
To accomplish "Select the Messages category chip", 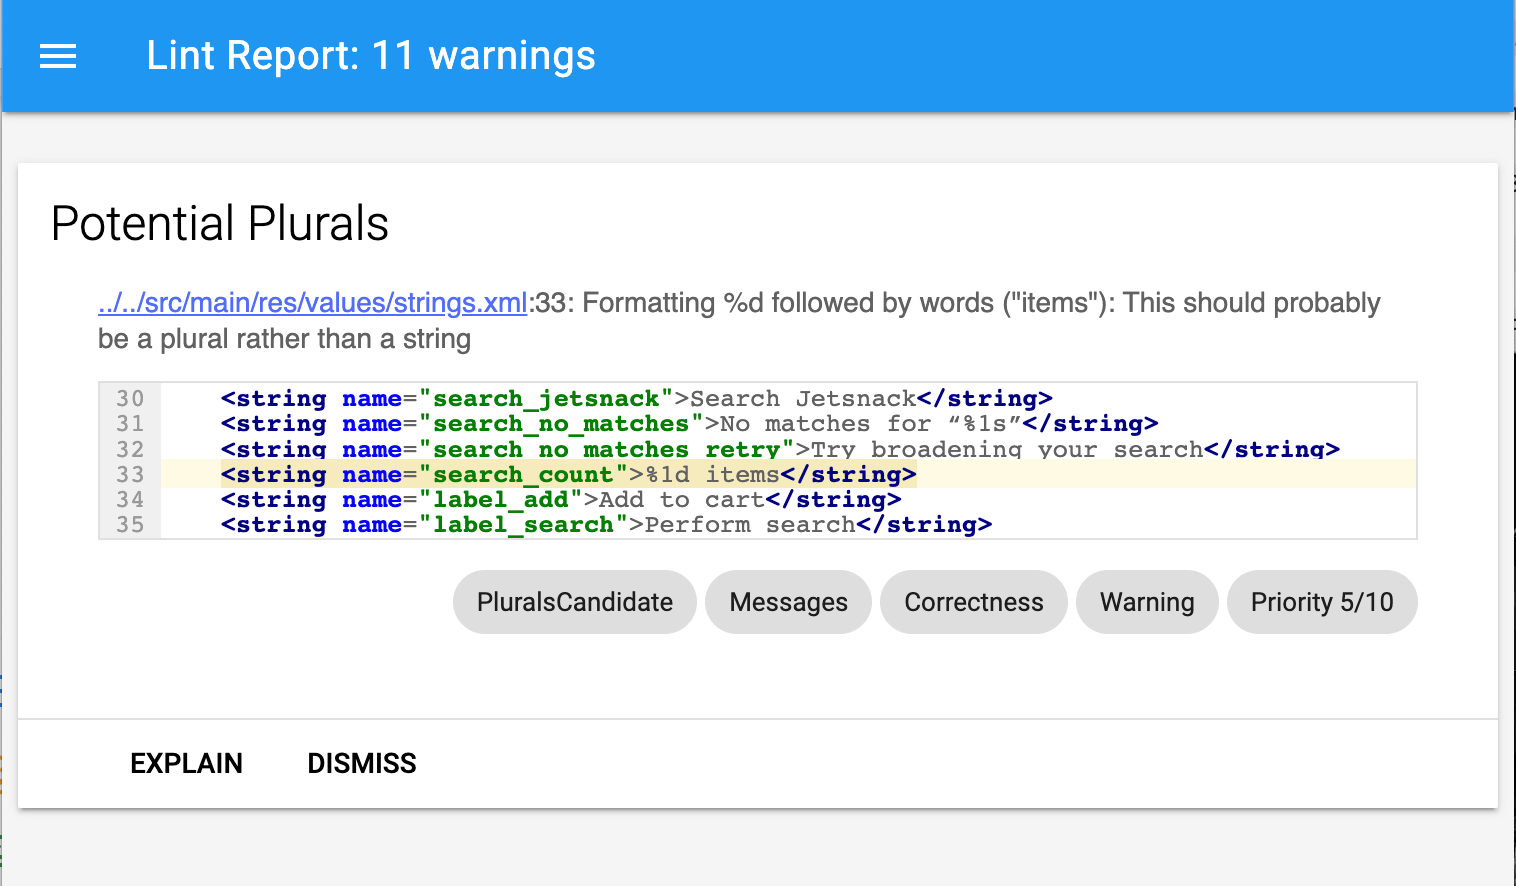I will coord(788,602).
